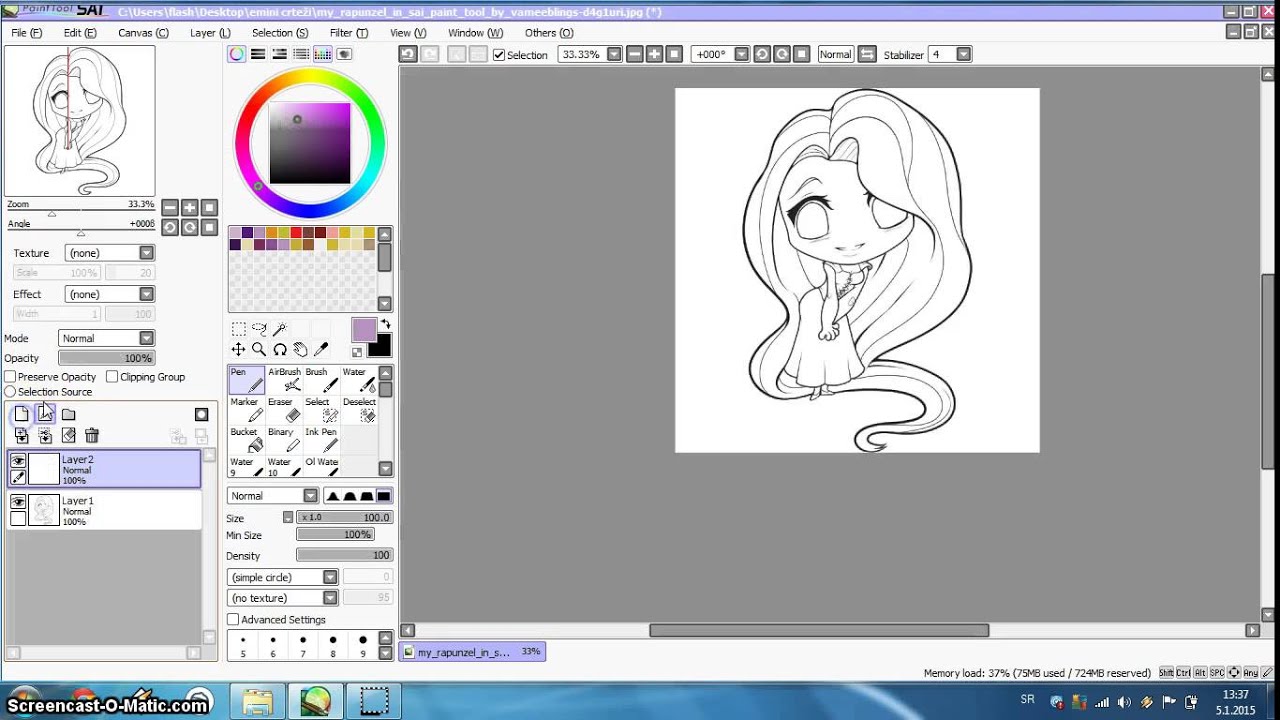The image size is (1280, 720).
Task: Click the layer Opacity slider
Action: [105, 358]
